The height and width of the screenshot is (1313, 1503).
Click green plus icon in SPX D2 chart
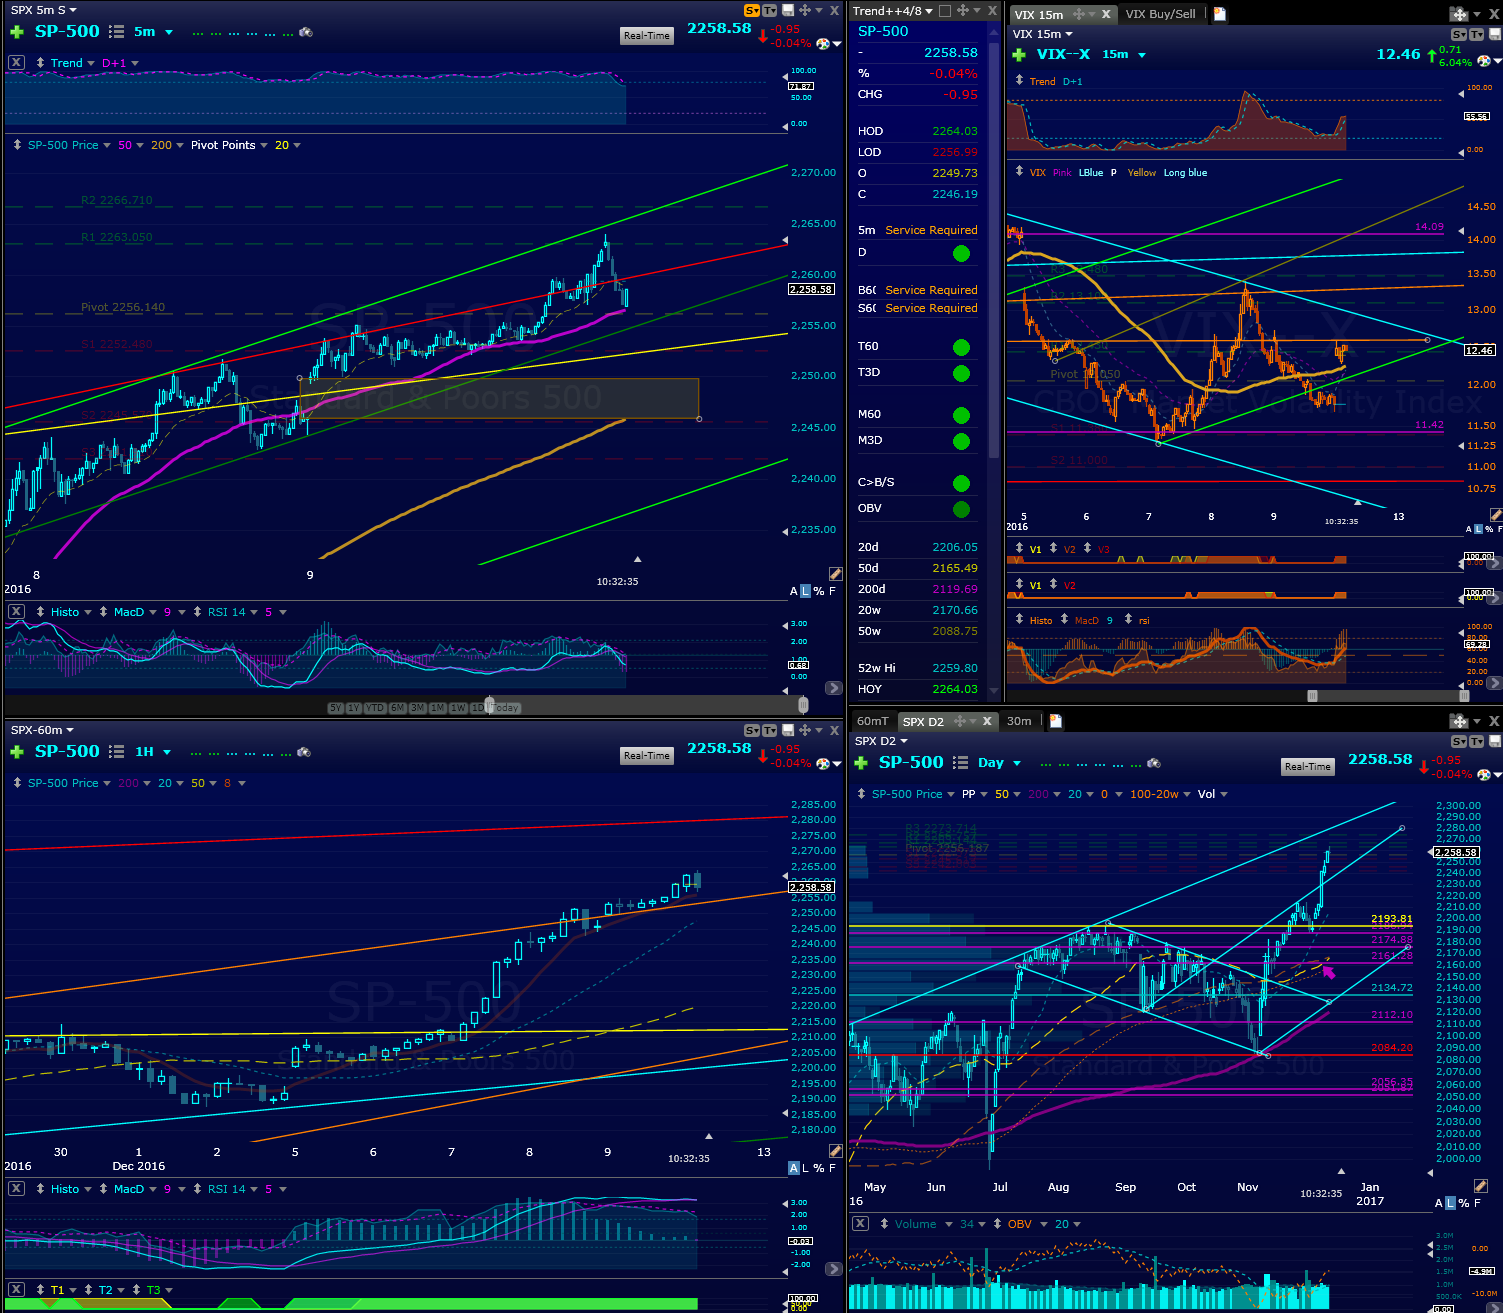tap(860, 763)
